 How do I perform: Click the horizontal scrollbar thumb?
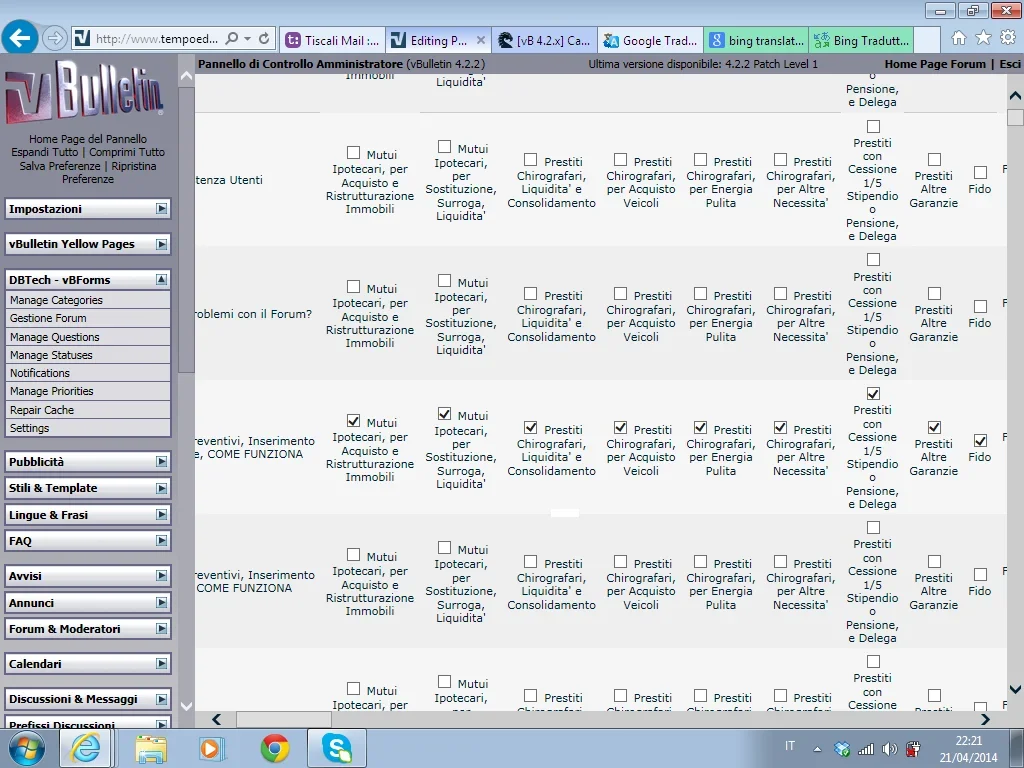283,719
